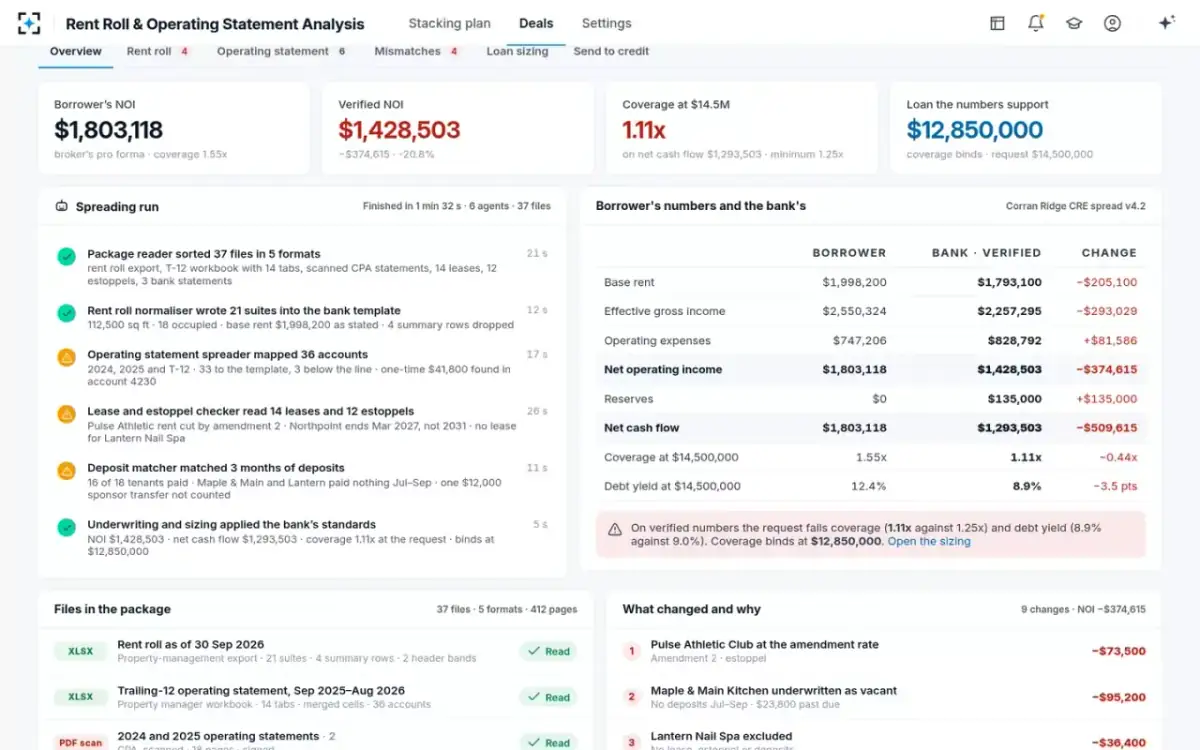Click the Coverage at $14.5M card
Image resolution: width=1200 pixels, height=750 pixels.
click(742, 129)
